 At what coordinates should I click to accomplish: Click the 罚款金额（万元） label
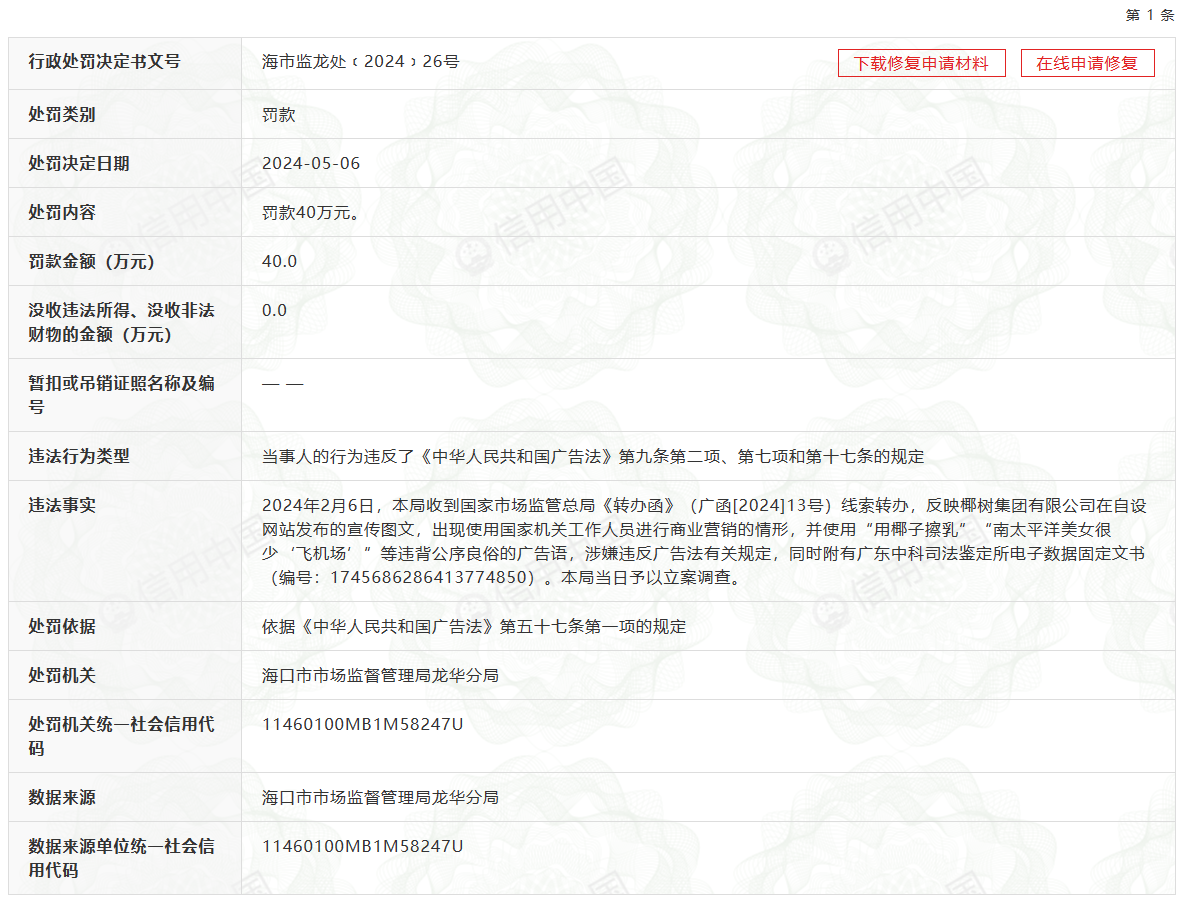[x=92, y=261]
